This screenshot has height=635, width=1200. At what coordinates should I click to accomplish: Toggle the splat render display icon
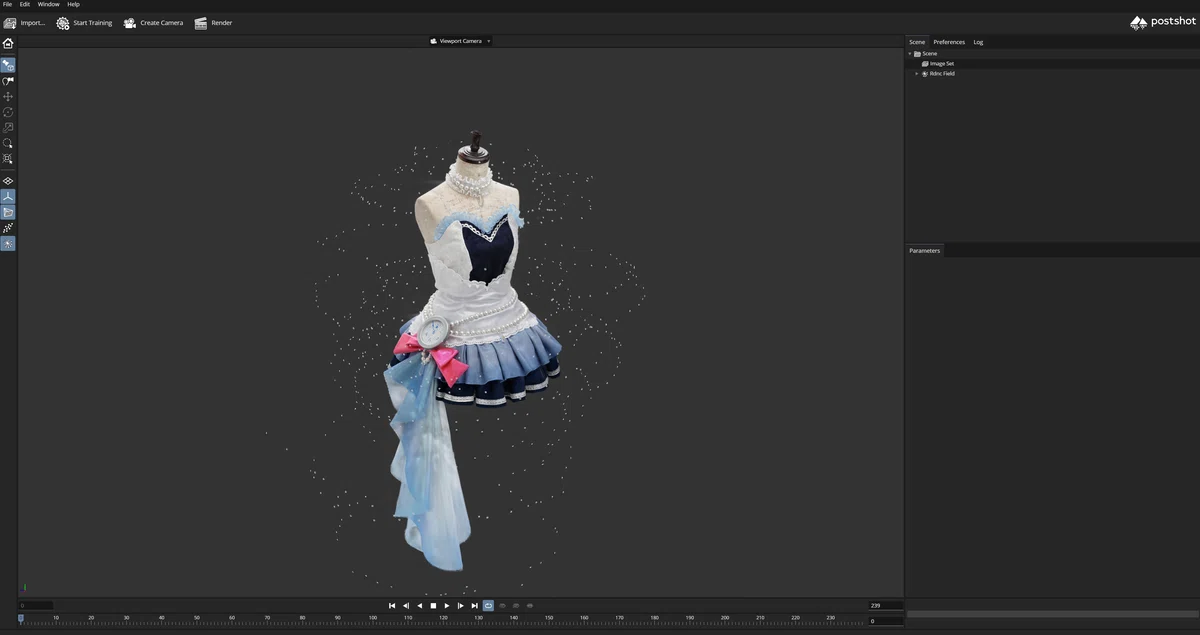click(x=8, y=244)
